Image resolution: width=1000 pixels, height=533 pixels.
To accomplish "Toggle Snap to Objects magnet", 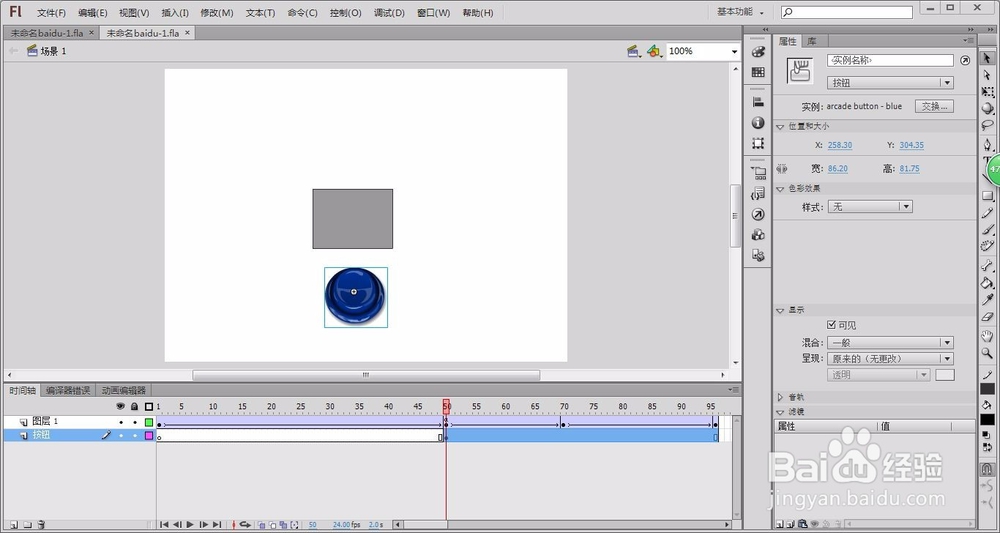I will point(987,469).
